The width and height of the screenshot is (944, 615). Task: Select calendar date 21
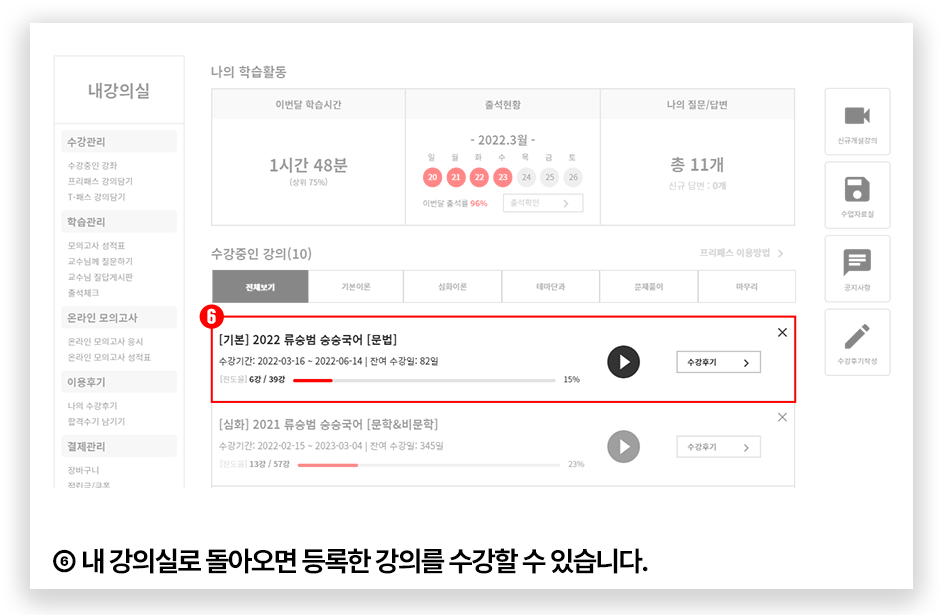click(456, 178)
